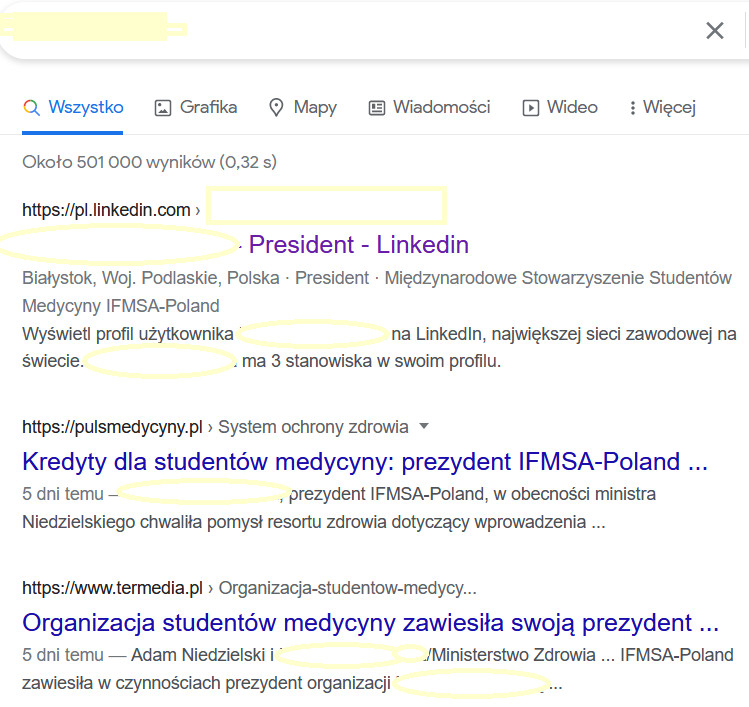Click the pl.linkedin.com URL
Viewport: 749px width, 707px height.
(106, 210)
